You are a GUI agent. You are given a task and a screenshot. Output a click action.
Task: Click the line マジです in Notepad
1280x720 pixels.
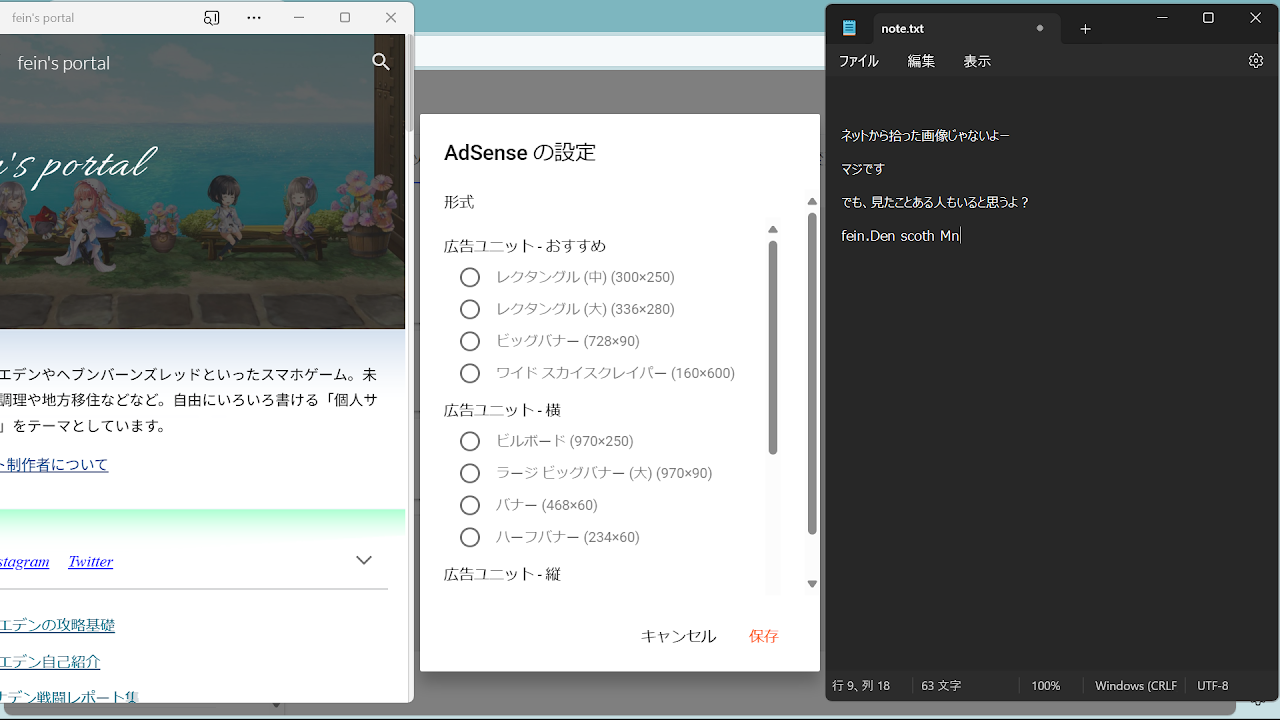pos(863,169)
